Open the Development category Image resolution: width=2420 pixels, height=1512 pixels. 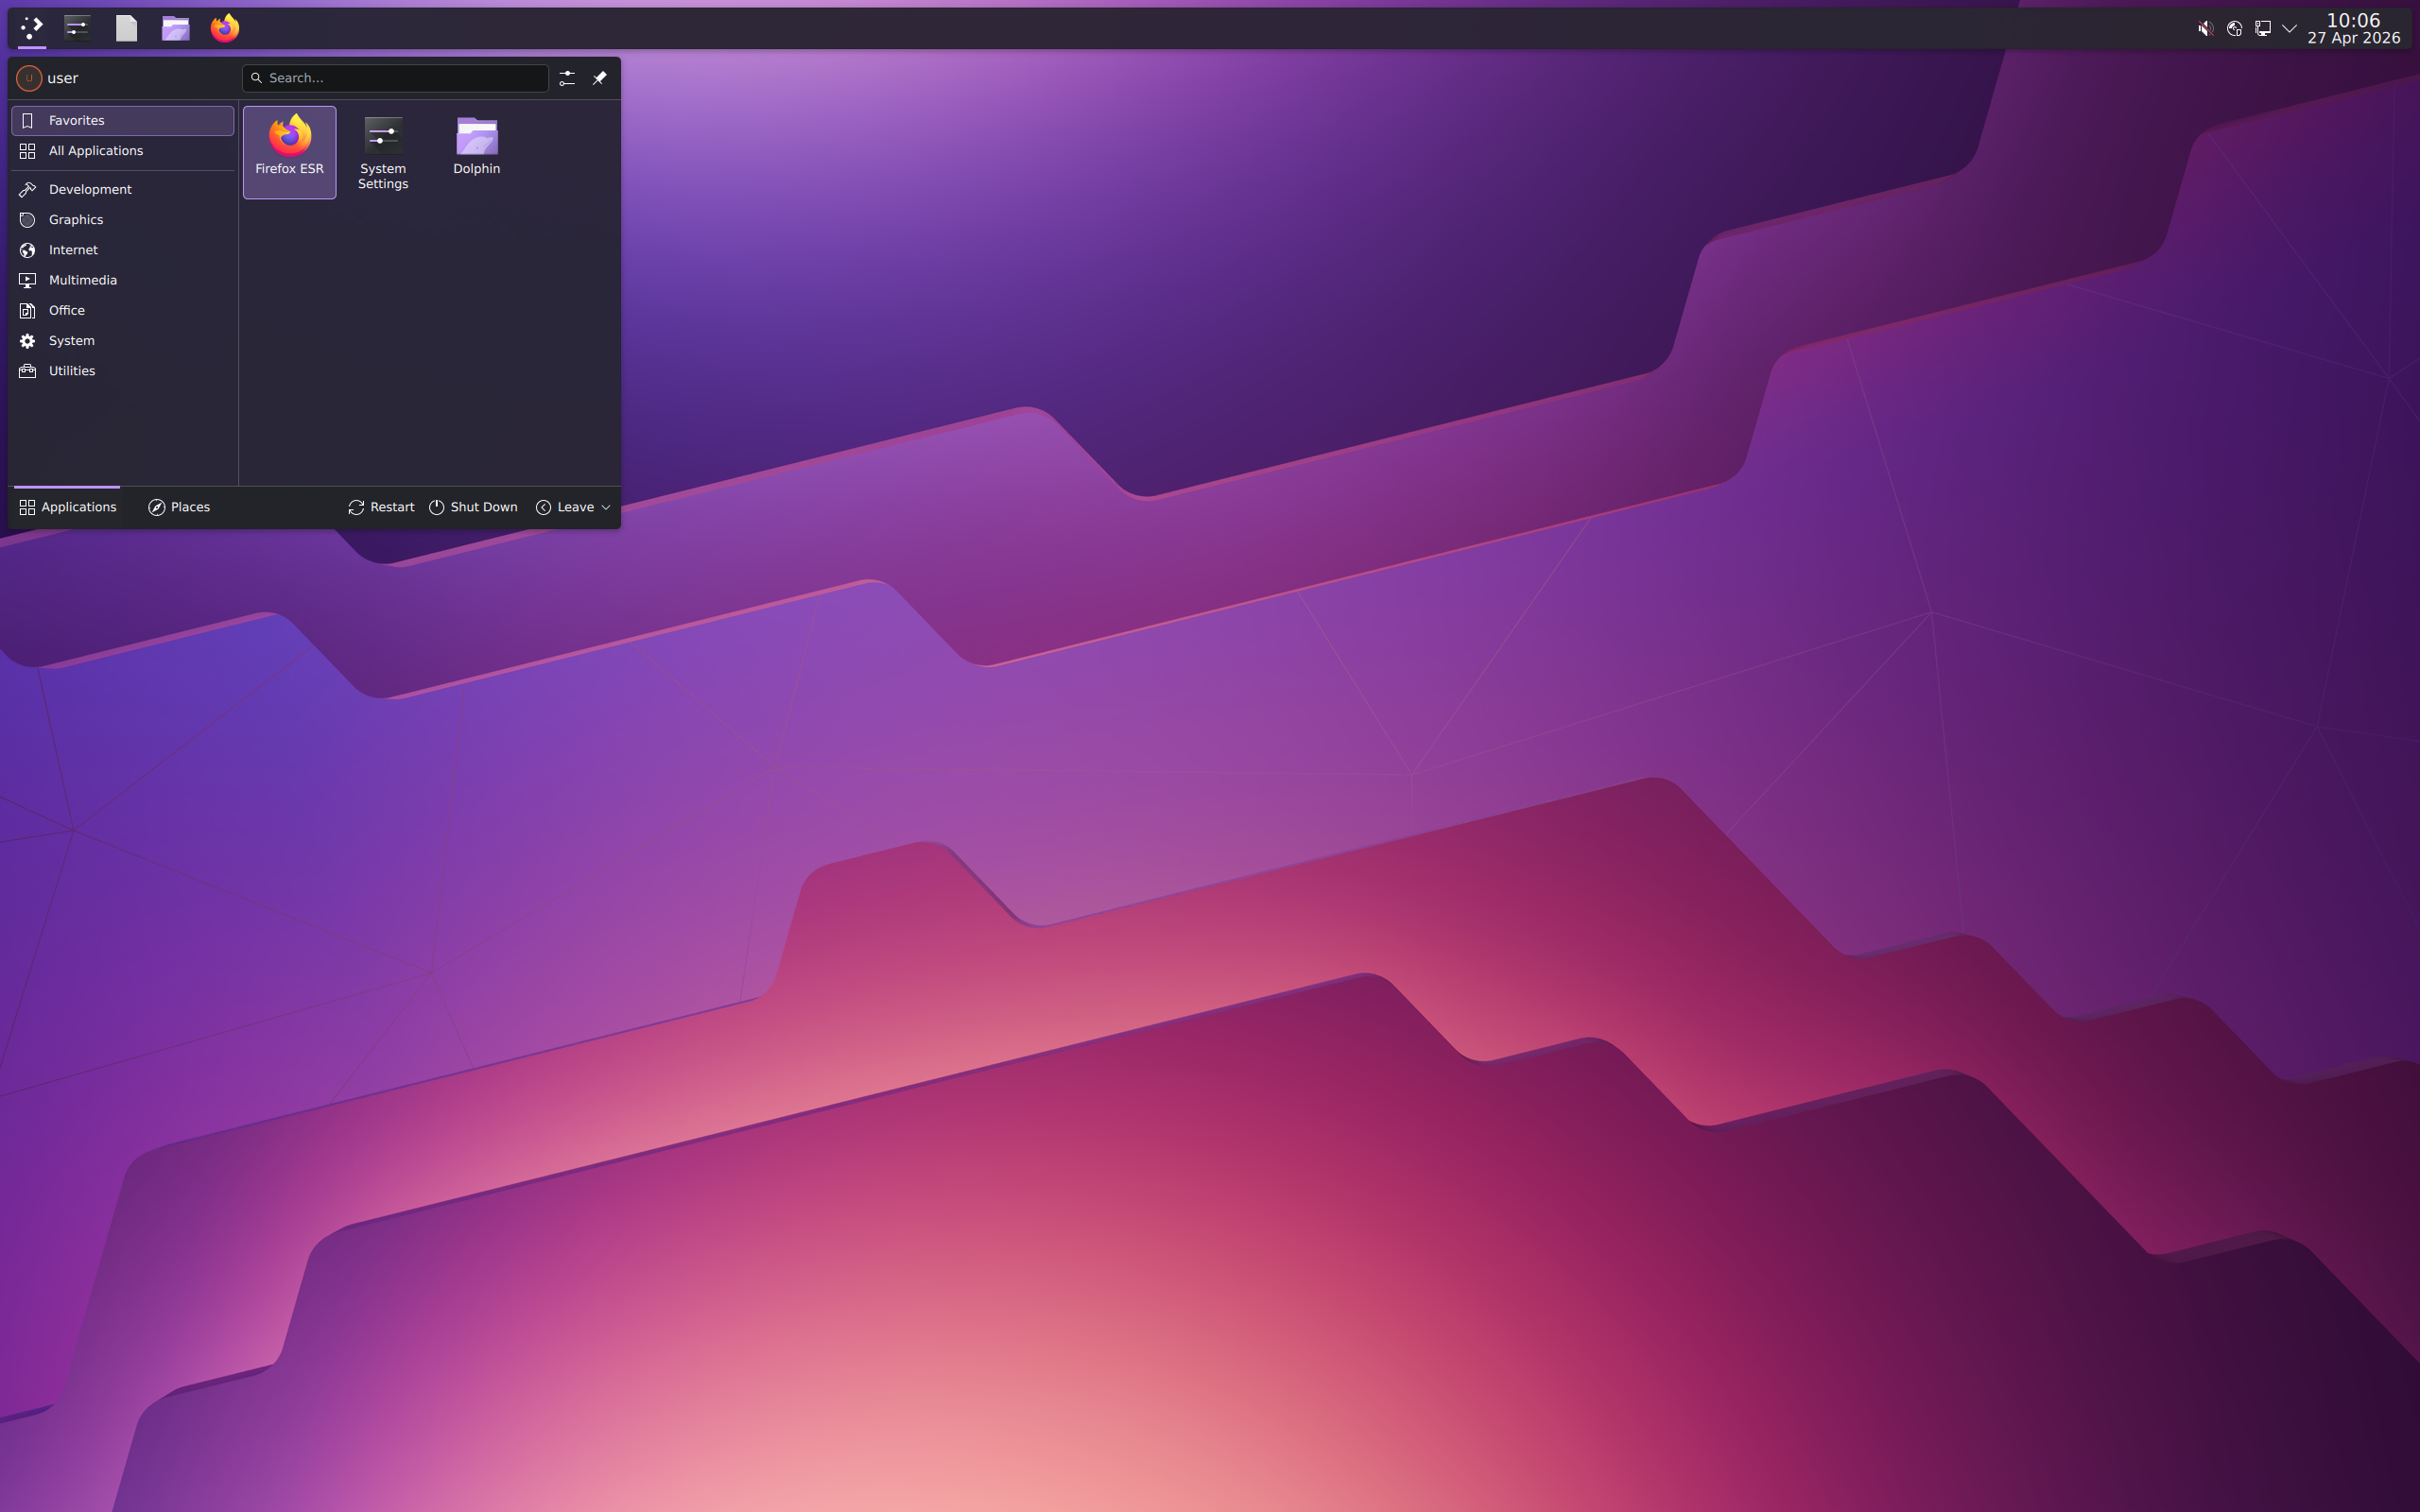(x=123, y=189)
